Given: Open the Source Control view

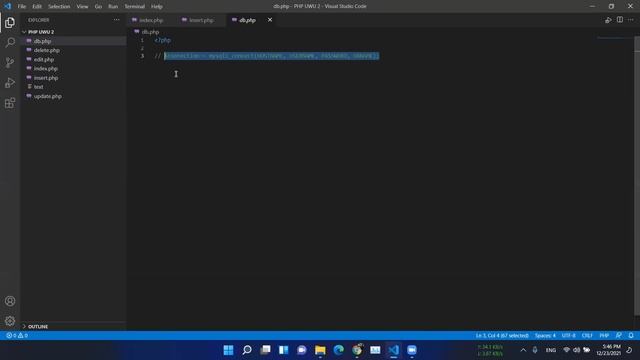Looking at the screenshot, I should point(10,62).
